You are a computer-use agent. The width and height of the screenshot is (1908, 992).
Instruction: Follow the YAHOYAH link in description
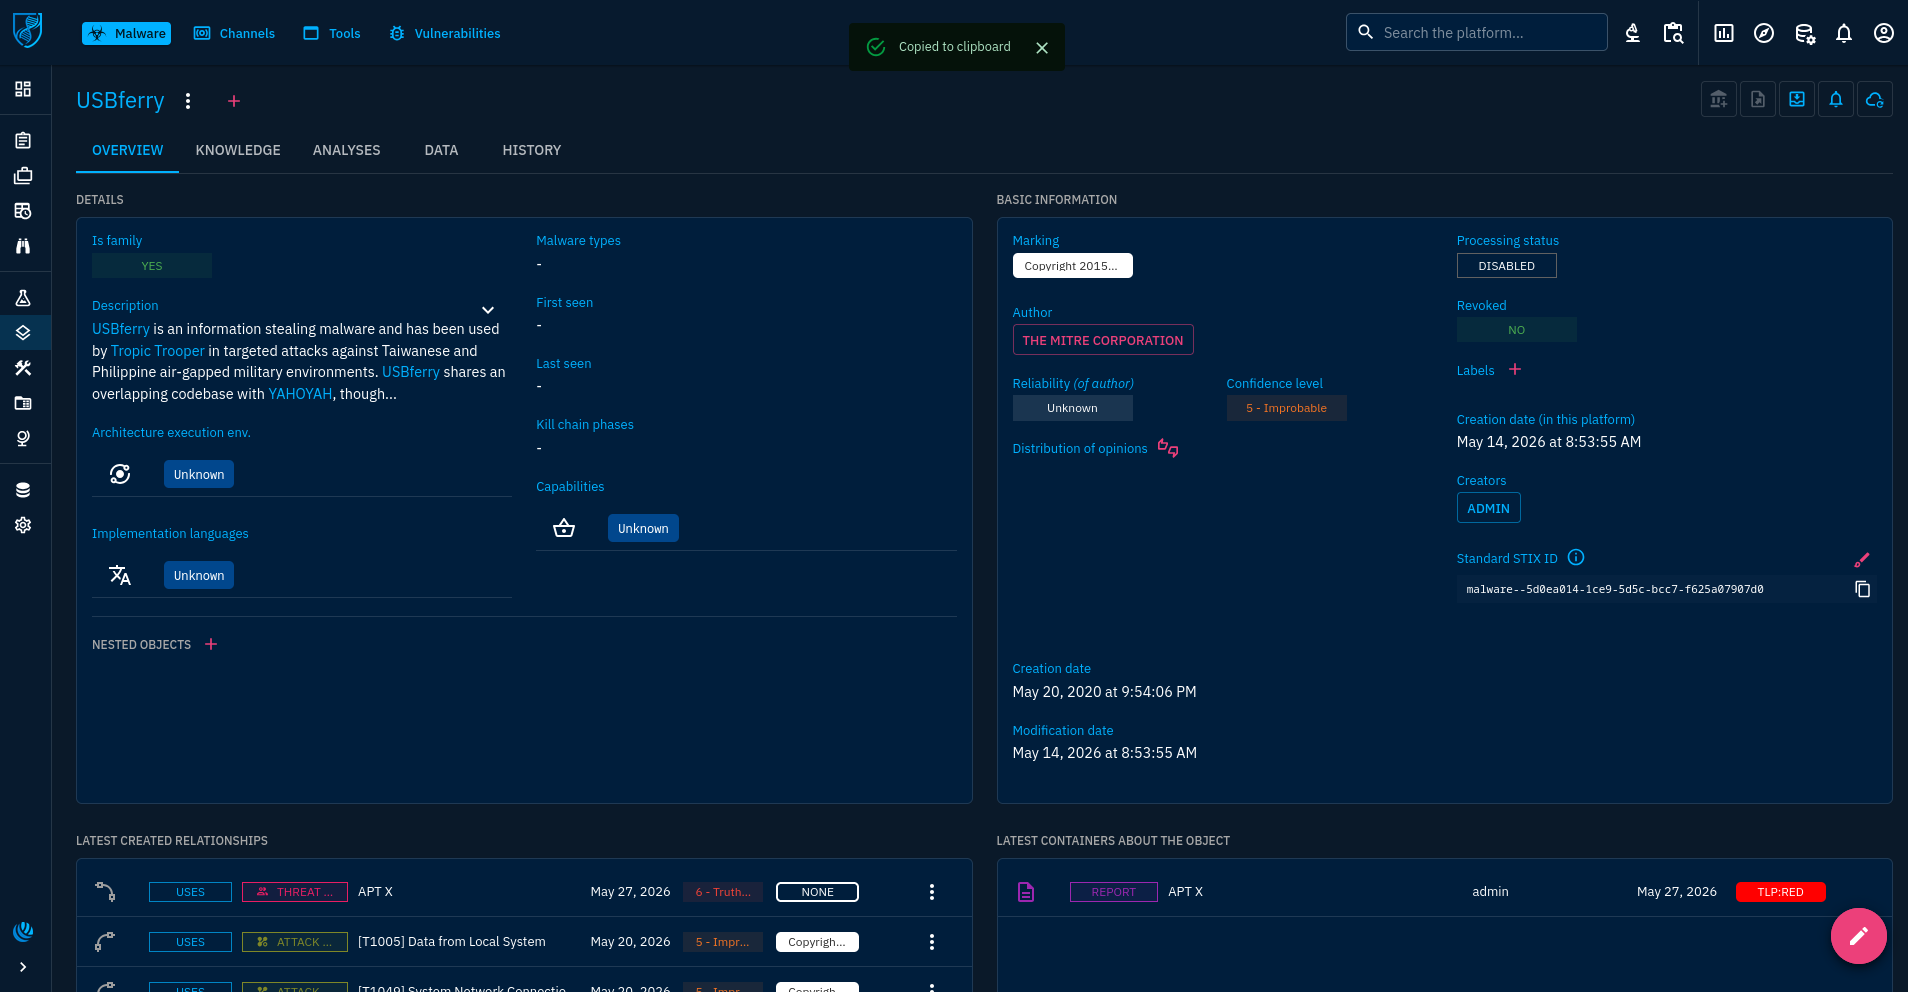tap(301, 394)
